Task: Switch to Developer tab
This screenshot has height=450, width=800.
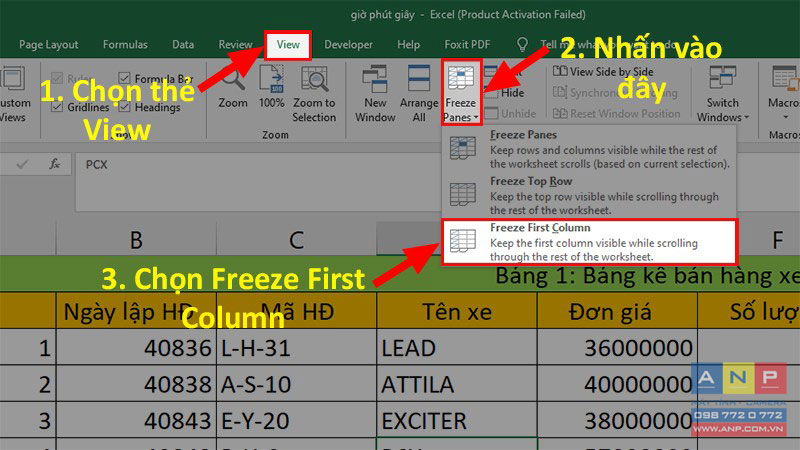Action: pyautogui.click(x=348, y=45)
